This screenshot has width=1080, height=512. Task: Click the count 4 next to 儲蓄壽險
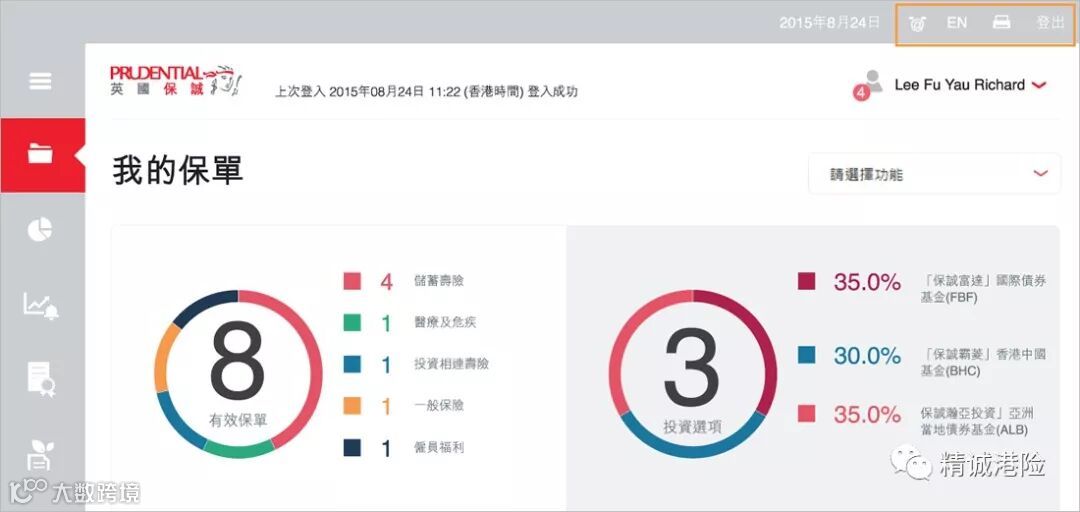(386, 281)
